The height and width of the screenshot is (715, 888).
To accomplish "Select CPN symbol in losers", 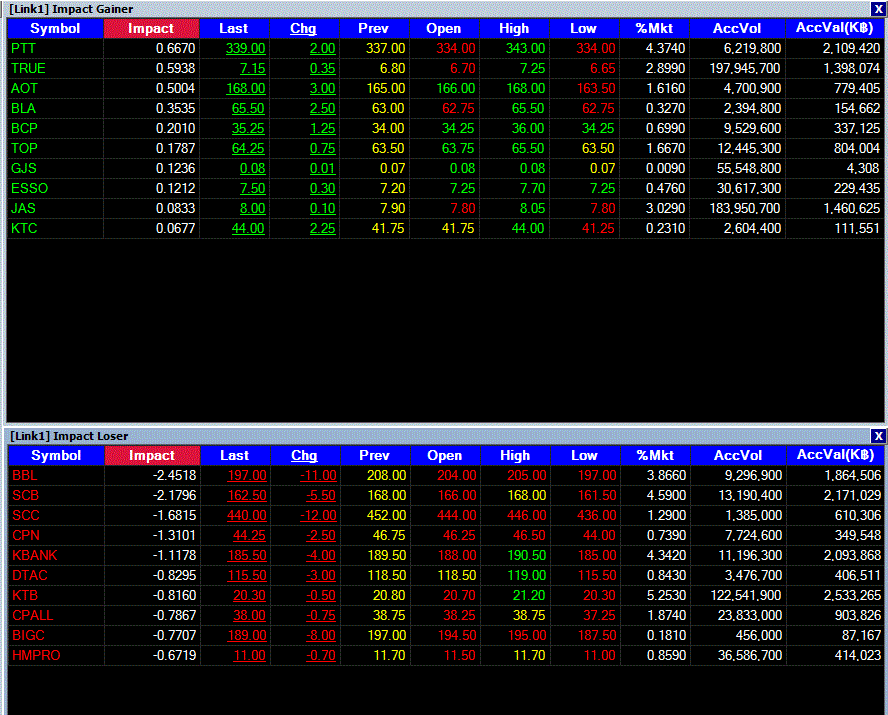I will point(26,536).
